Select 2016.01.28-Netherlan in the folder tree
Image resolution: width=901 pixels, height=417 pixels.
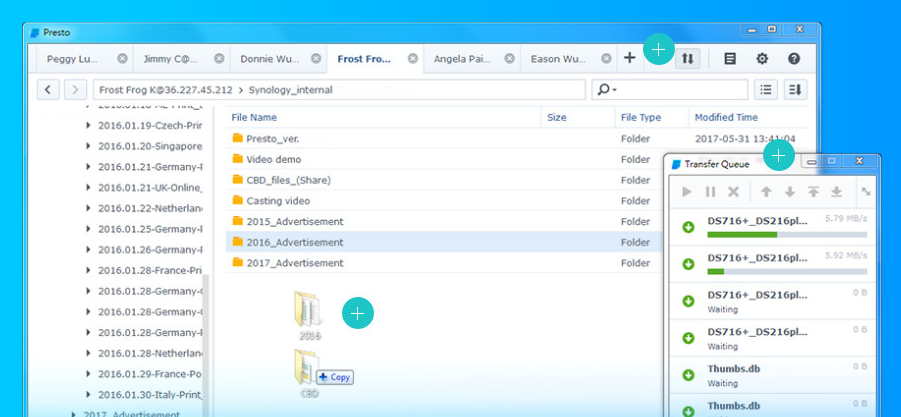tap(150, 353)
